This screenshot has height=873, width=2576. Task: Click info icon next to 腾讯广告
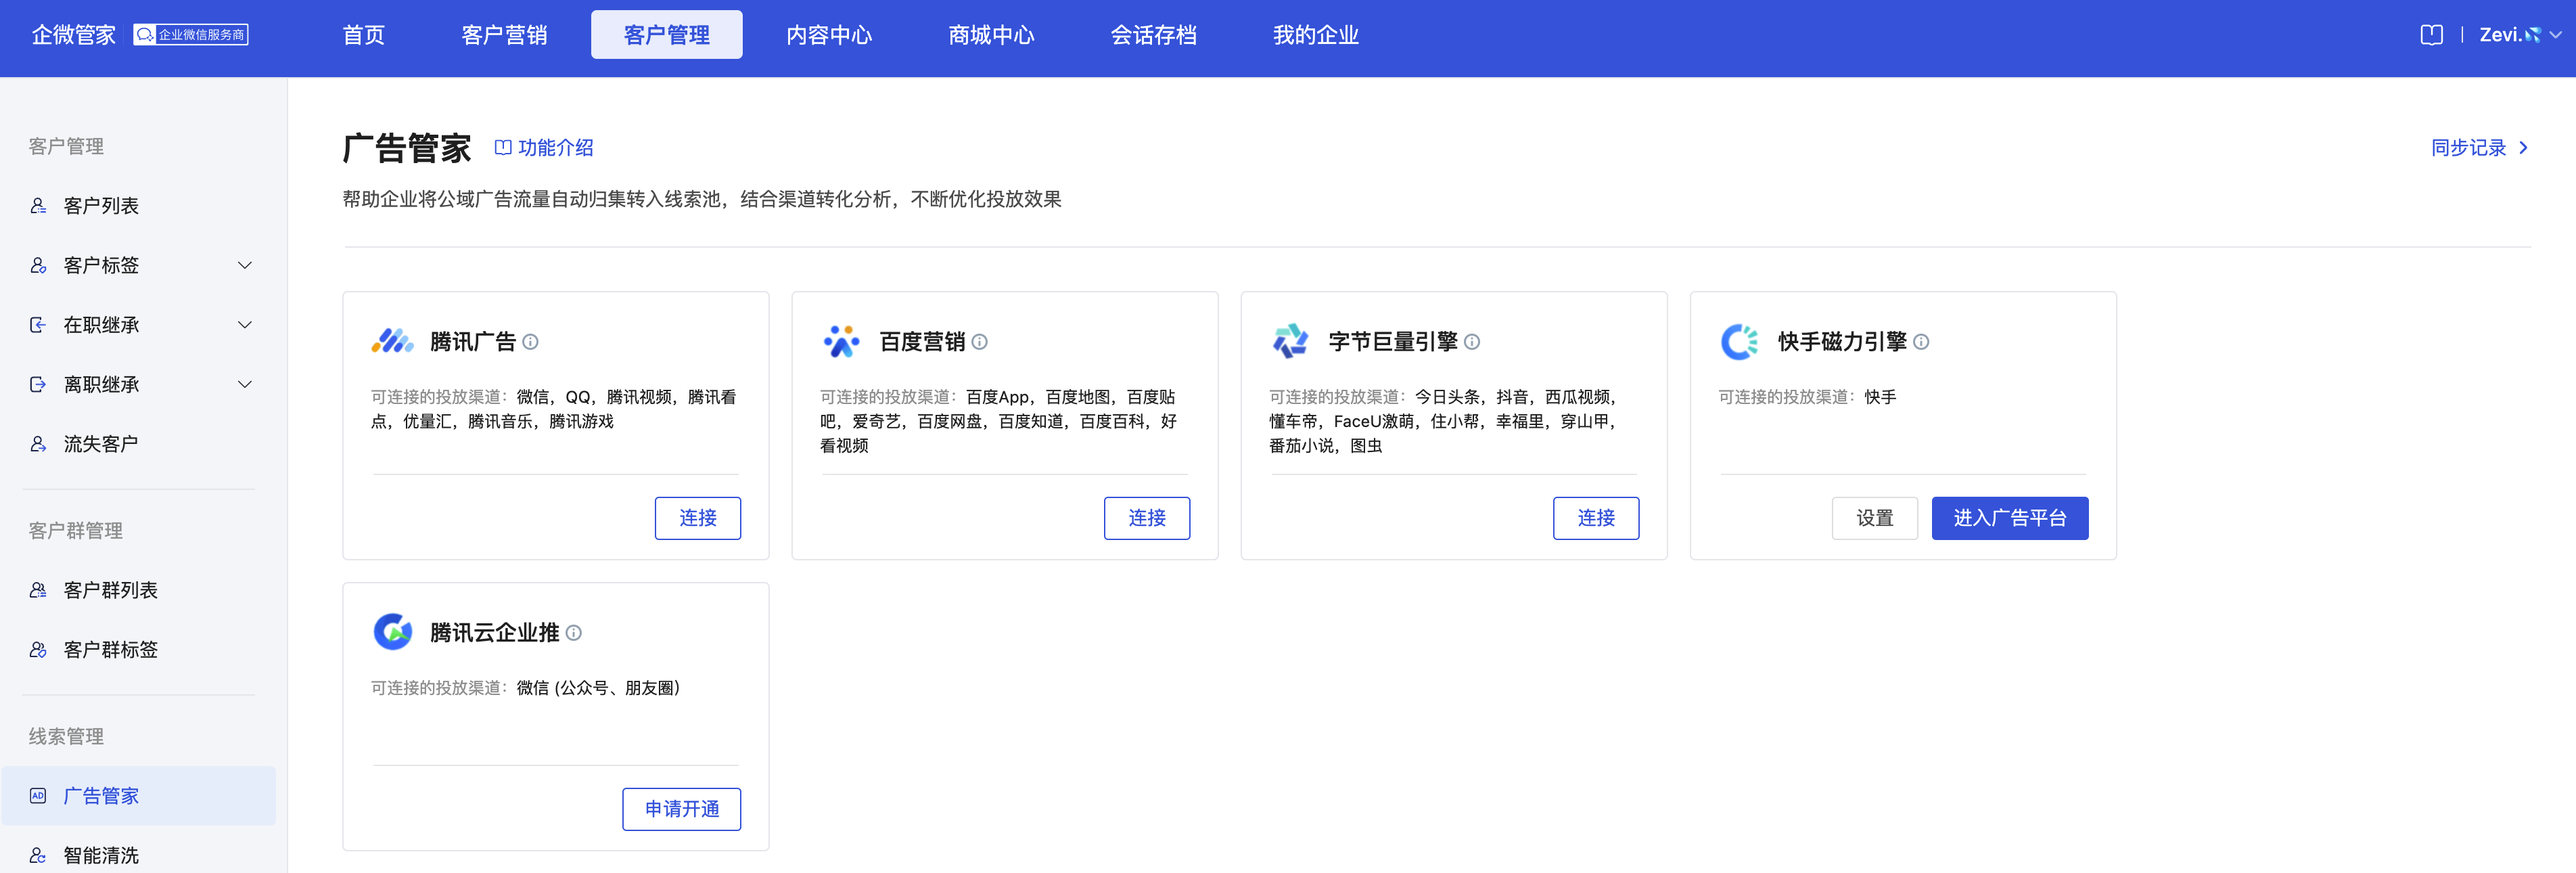tap(531, 342)
